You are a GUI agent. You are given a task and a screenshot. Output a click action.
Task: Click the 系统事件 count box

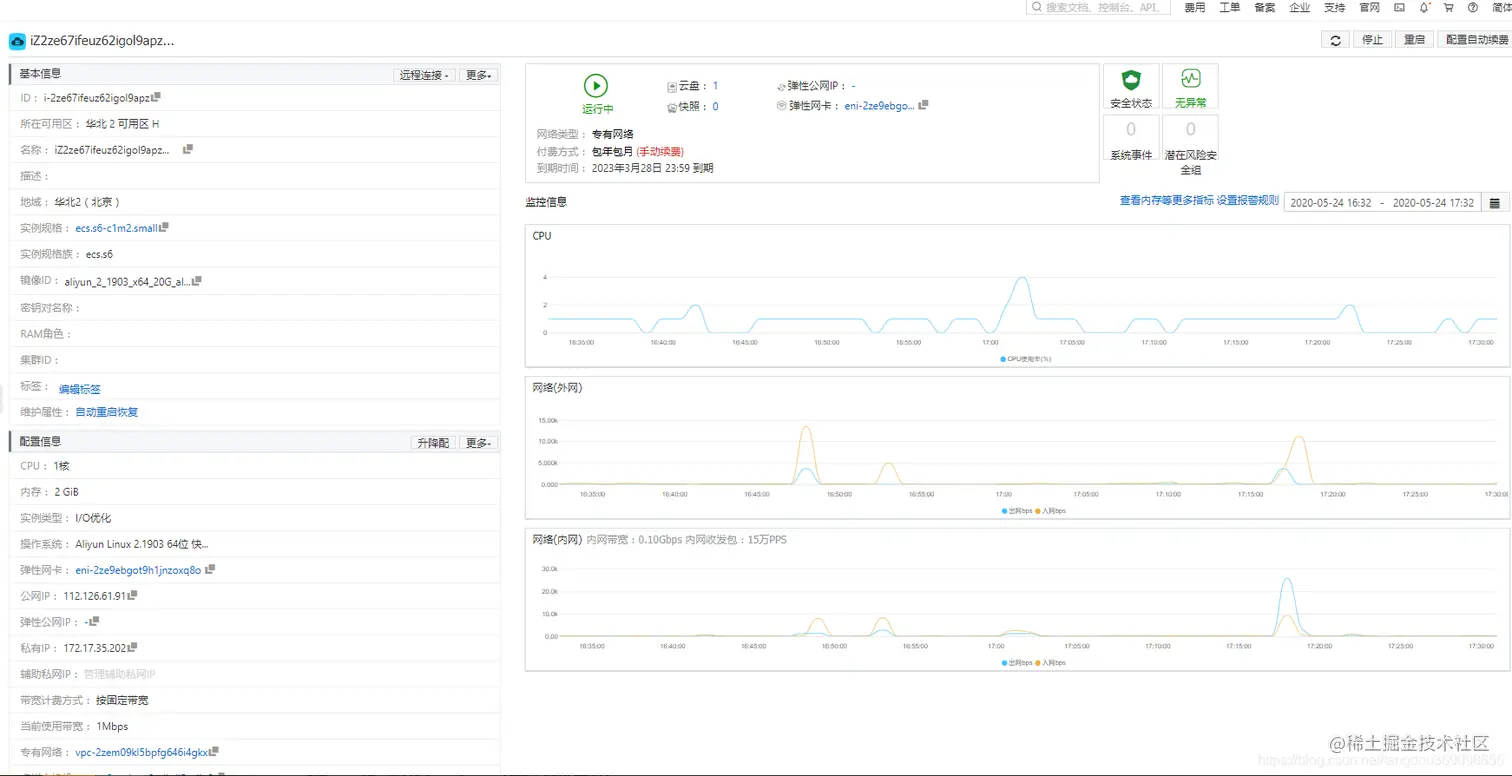1131,138
